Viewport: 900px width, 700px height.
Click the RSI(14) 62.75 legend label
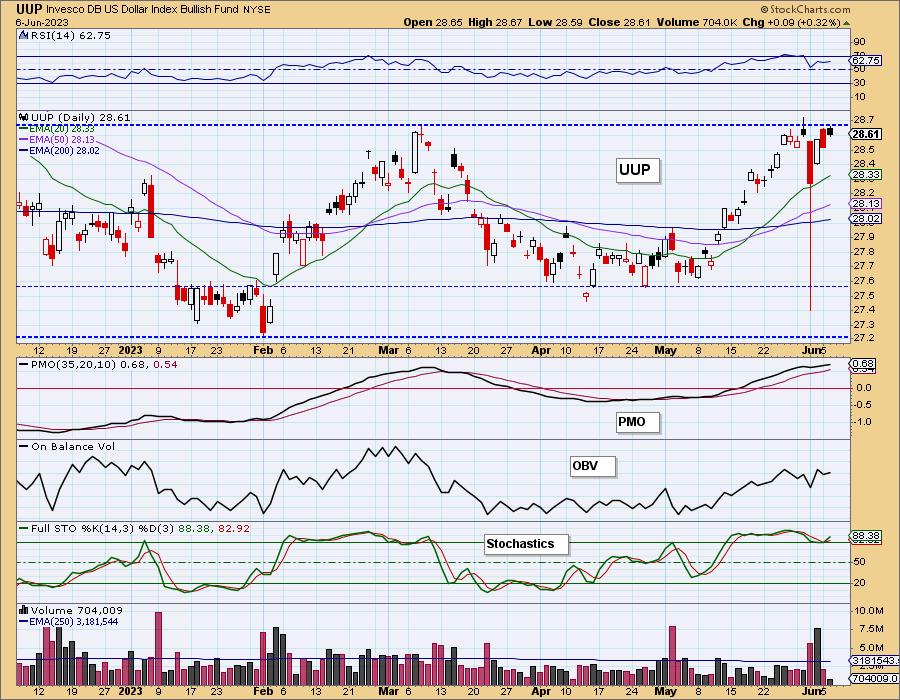tap(71, 36)
